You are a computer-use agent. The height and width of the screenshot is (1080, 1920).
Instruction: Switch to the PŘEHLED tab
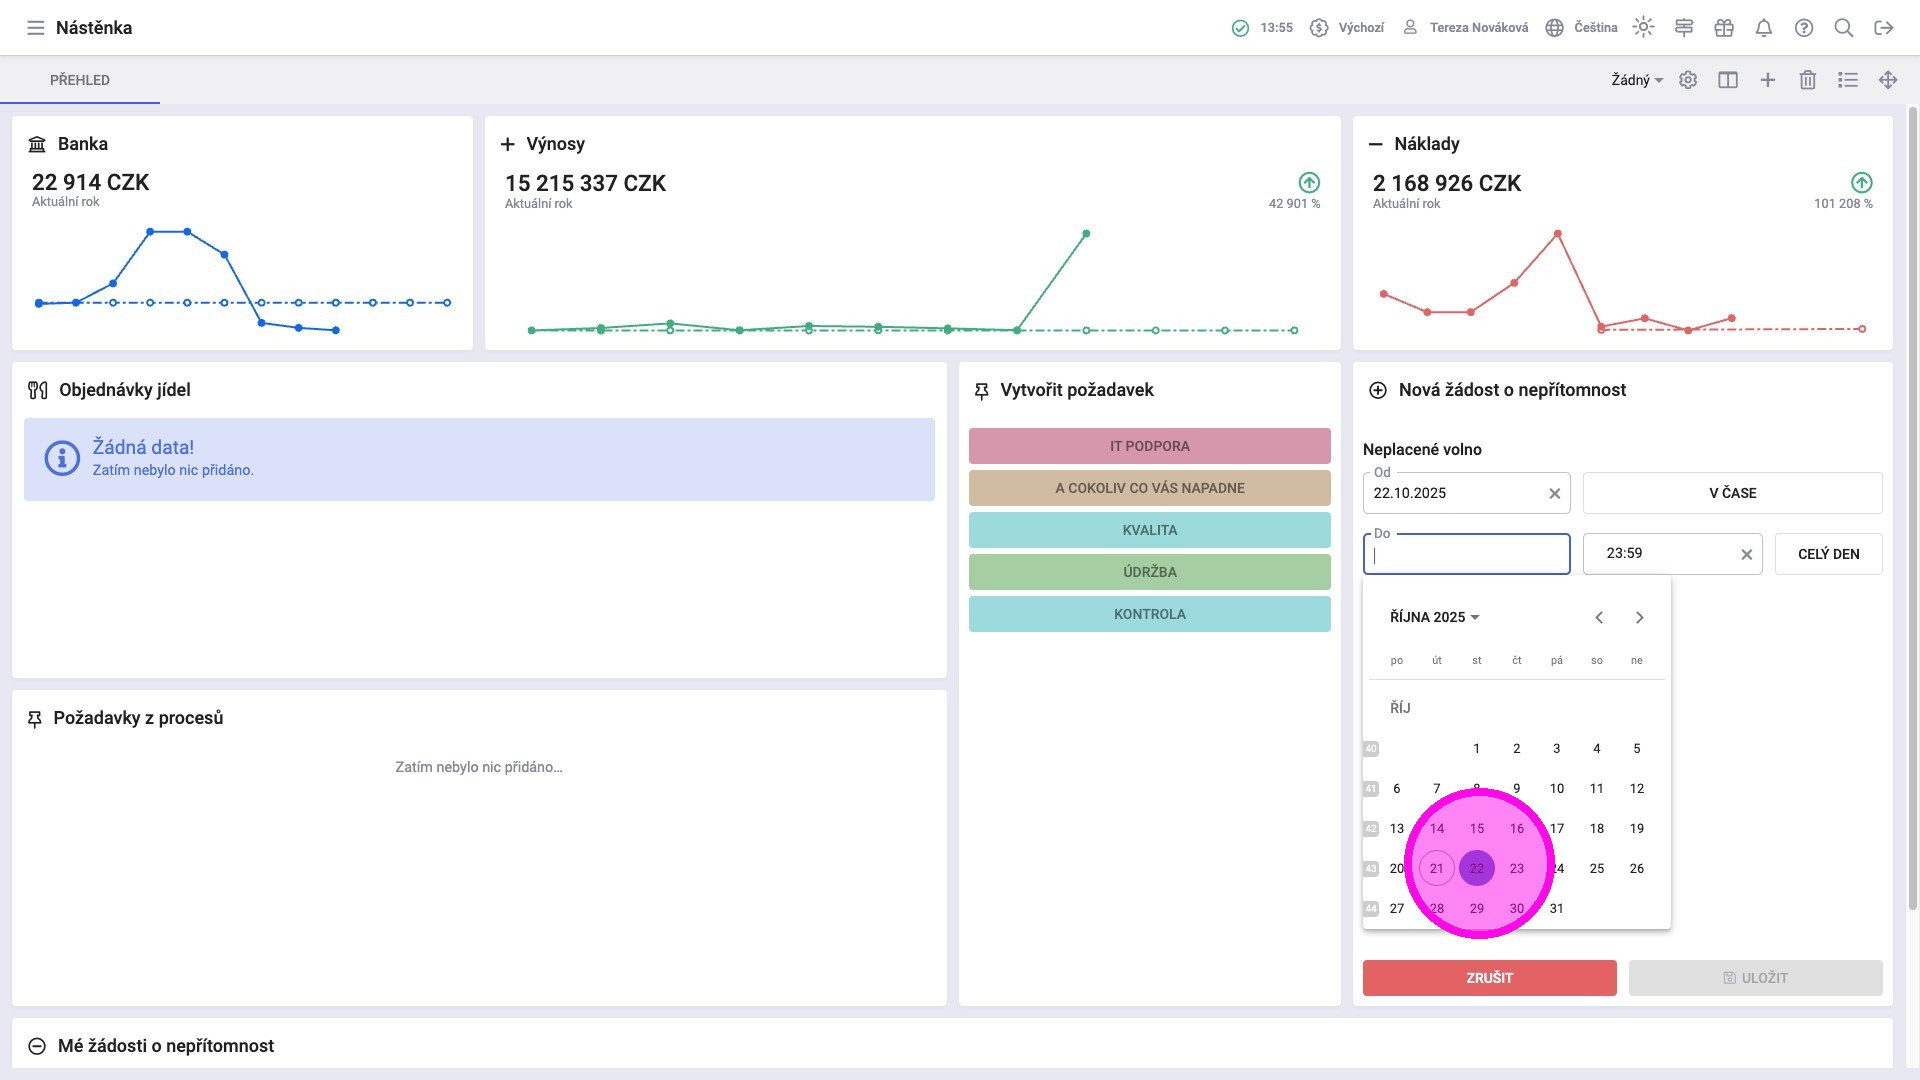[80, 80]
